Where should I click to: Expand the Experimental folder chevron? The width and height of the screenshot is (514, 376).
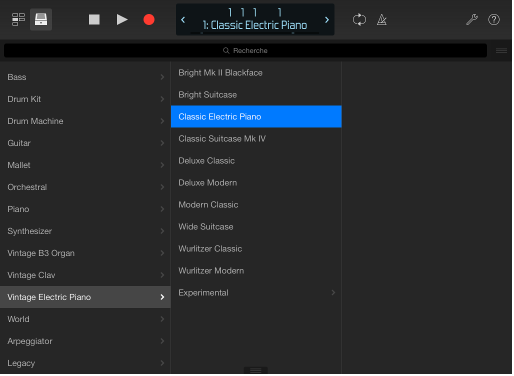point(333,293)
